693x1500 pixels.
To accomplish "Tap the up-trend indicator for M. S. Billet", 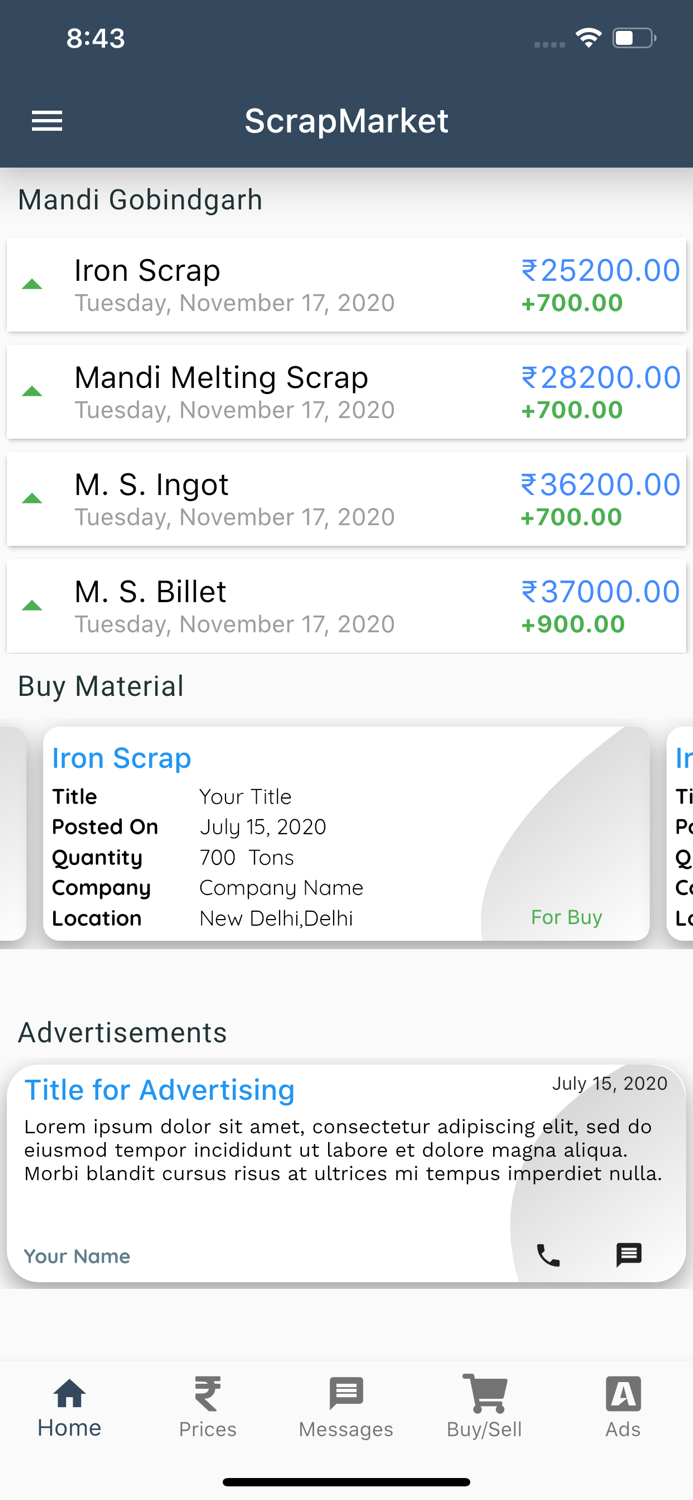I will pos(31,605).
